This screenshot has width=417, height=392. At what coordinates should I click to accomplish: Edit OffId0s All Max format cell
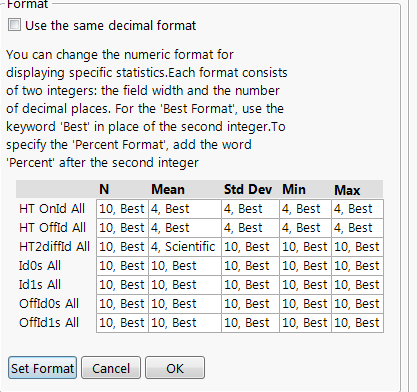tap(357, 304)
